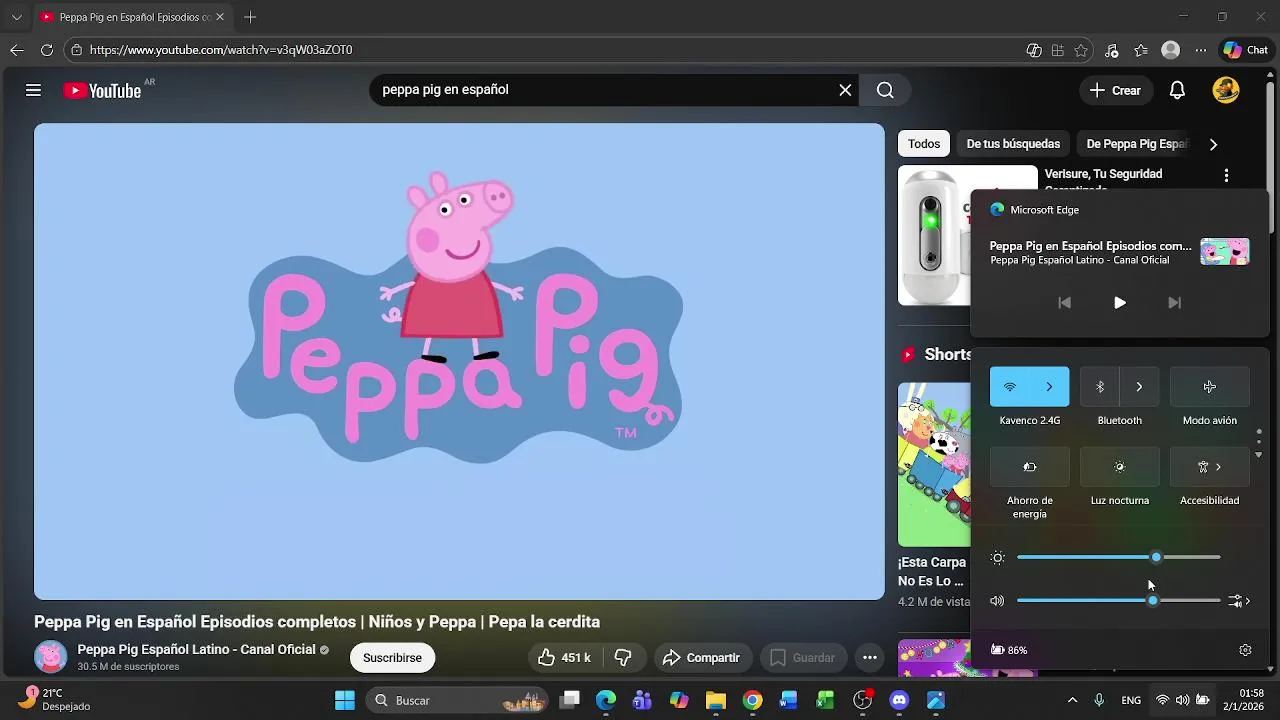Viewport: 1280px width, 720px height.
Task: Open File Explorer from taskbar
Action: coord(715,701)
